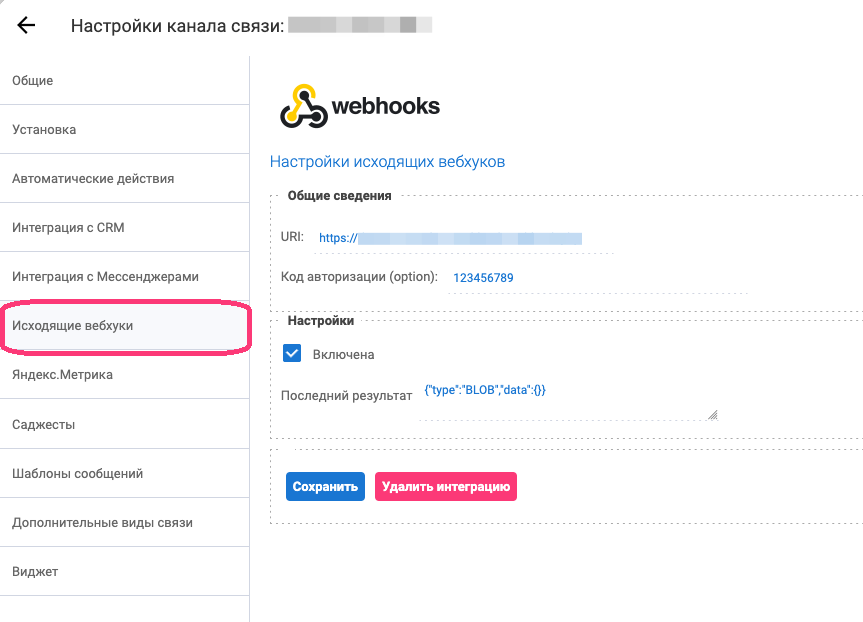Click the back arrow icon
This screenshot has width=863, height=622.
tap(27, 26)
